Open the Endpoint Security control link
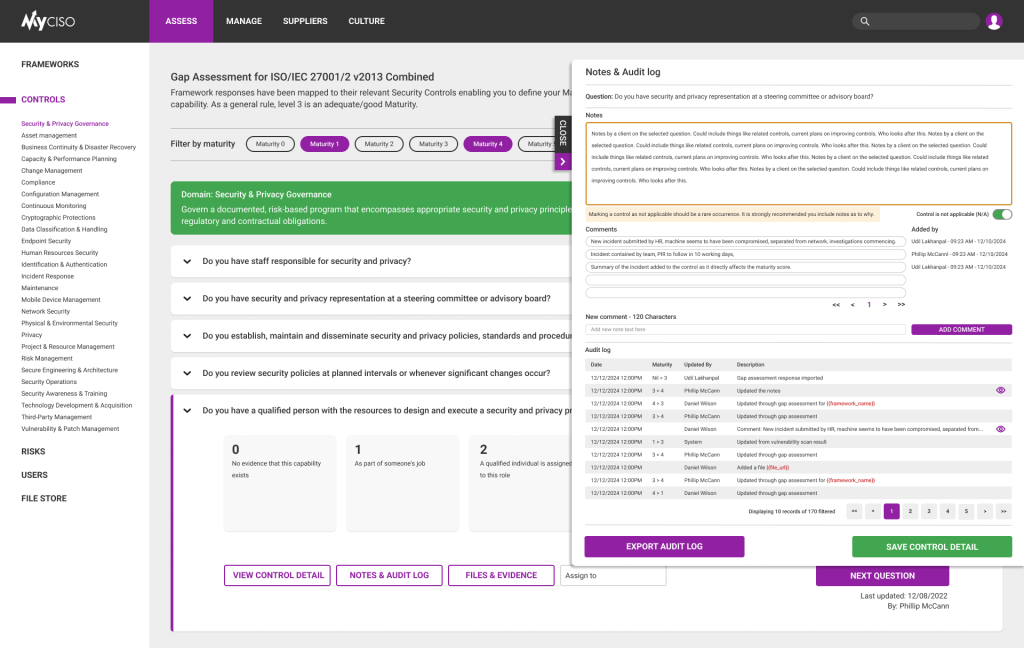Viewport: 1024px width, 648px height. point(44,240)
